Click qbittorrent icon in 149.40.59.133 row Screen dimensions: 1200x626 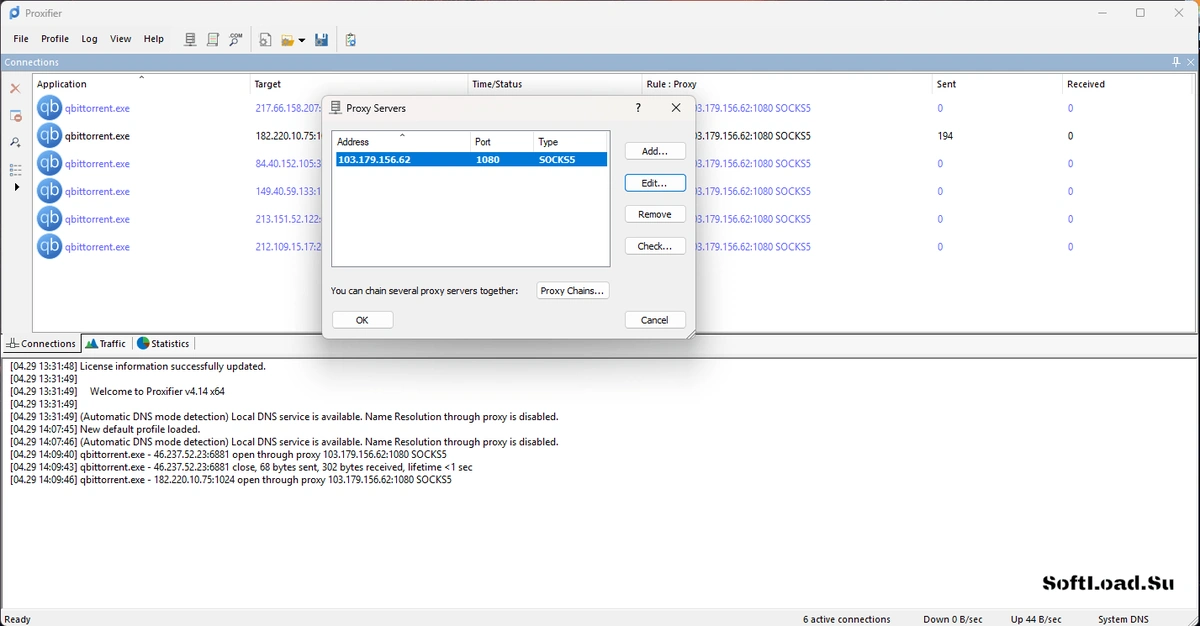pos(49,191)
